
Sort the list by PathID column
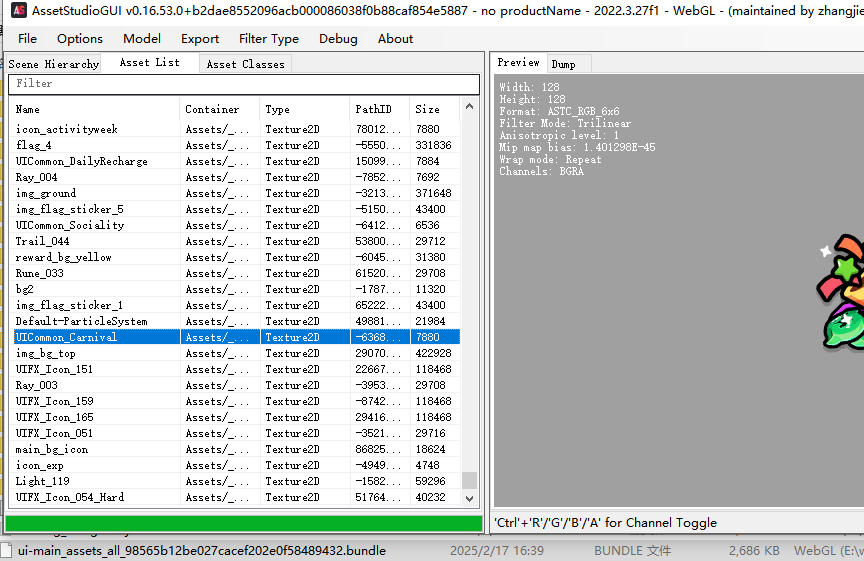(379, 109)
